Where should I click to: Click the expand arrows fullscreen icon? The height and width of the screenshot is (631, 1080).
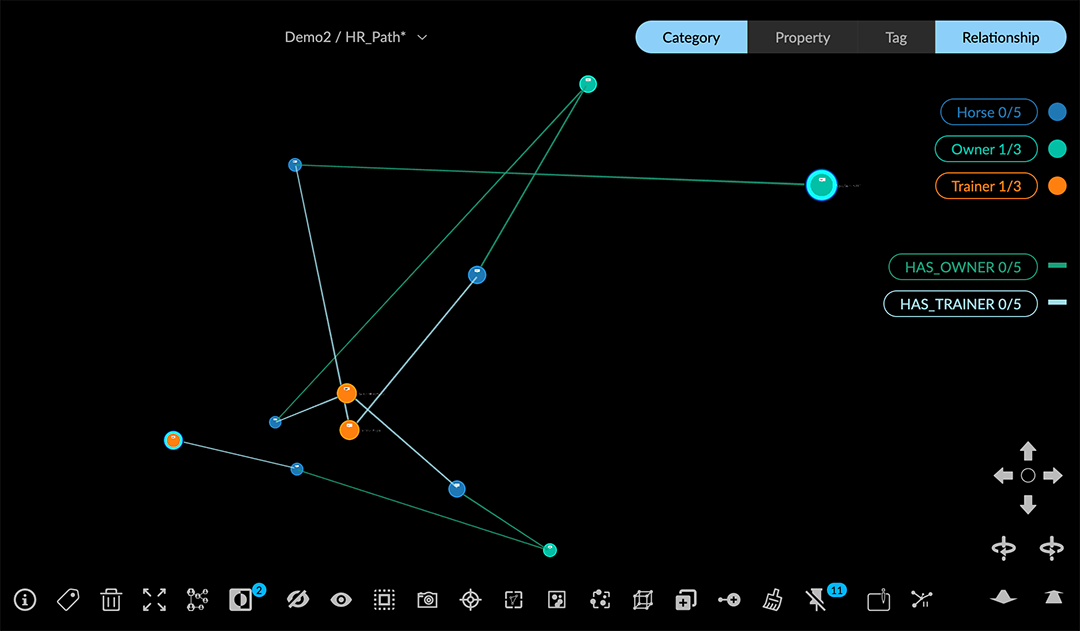coord(154,599)
